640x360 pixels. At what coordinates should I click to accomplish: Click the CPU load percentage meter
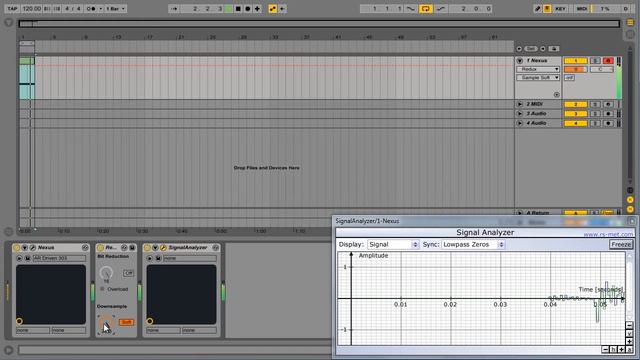pyautogui.click(x=604, y=9)
